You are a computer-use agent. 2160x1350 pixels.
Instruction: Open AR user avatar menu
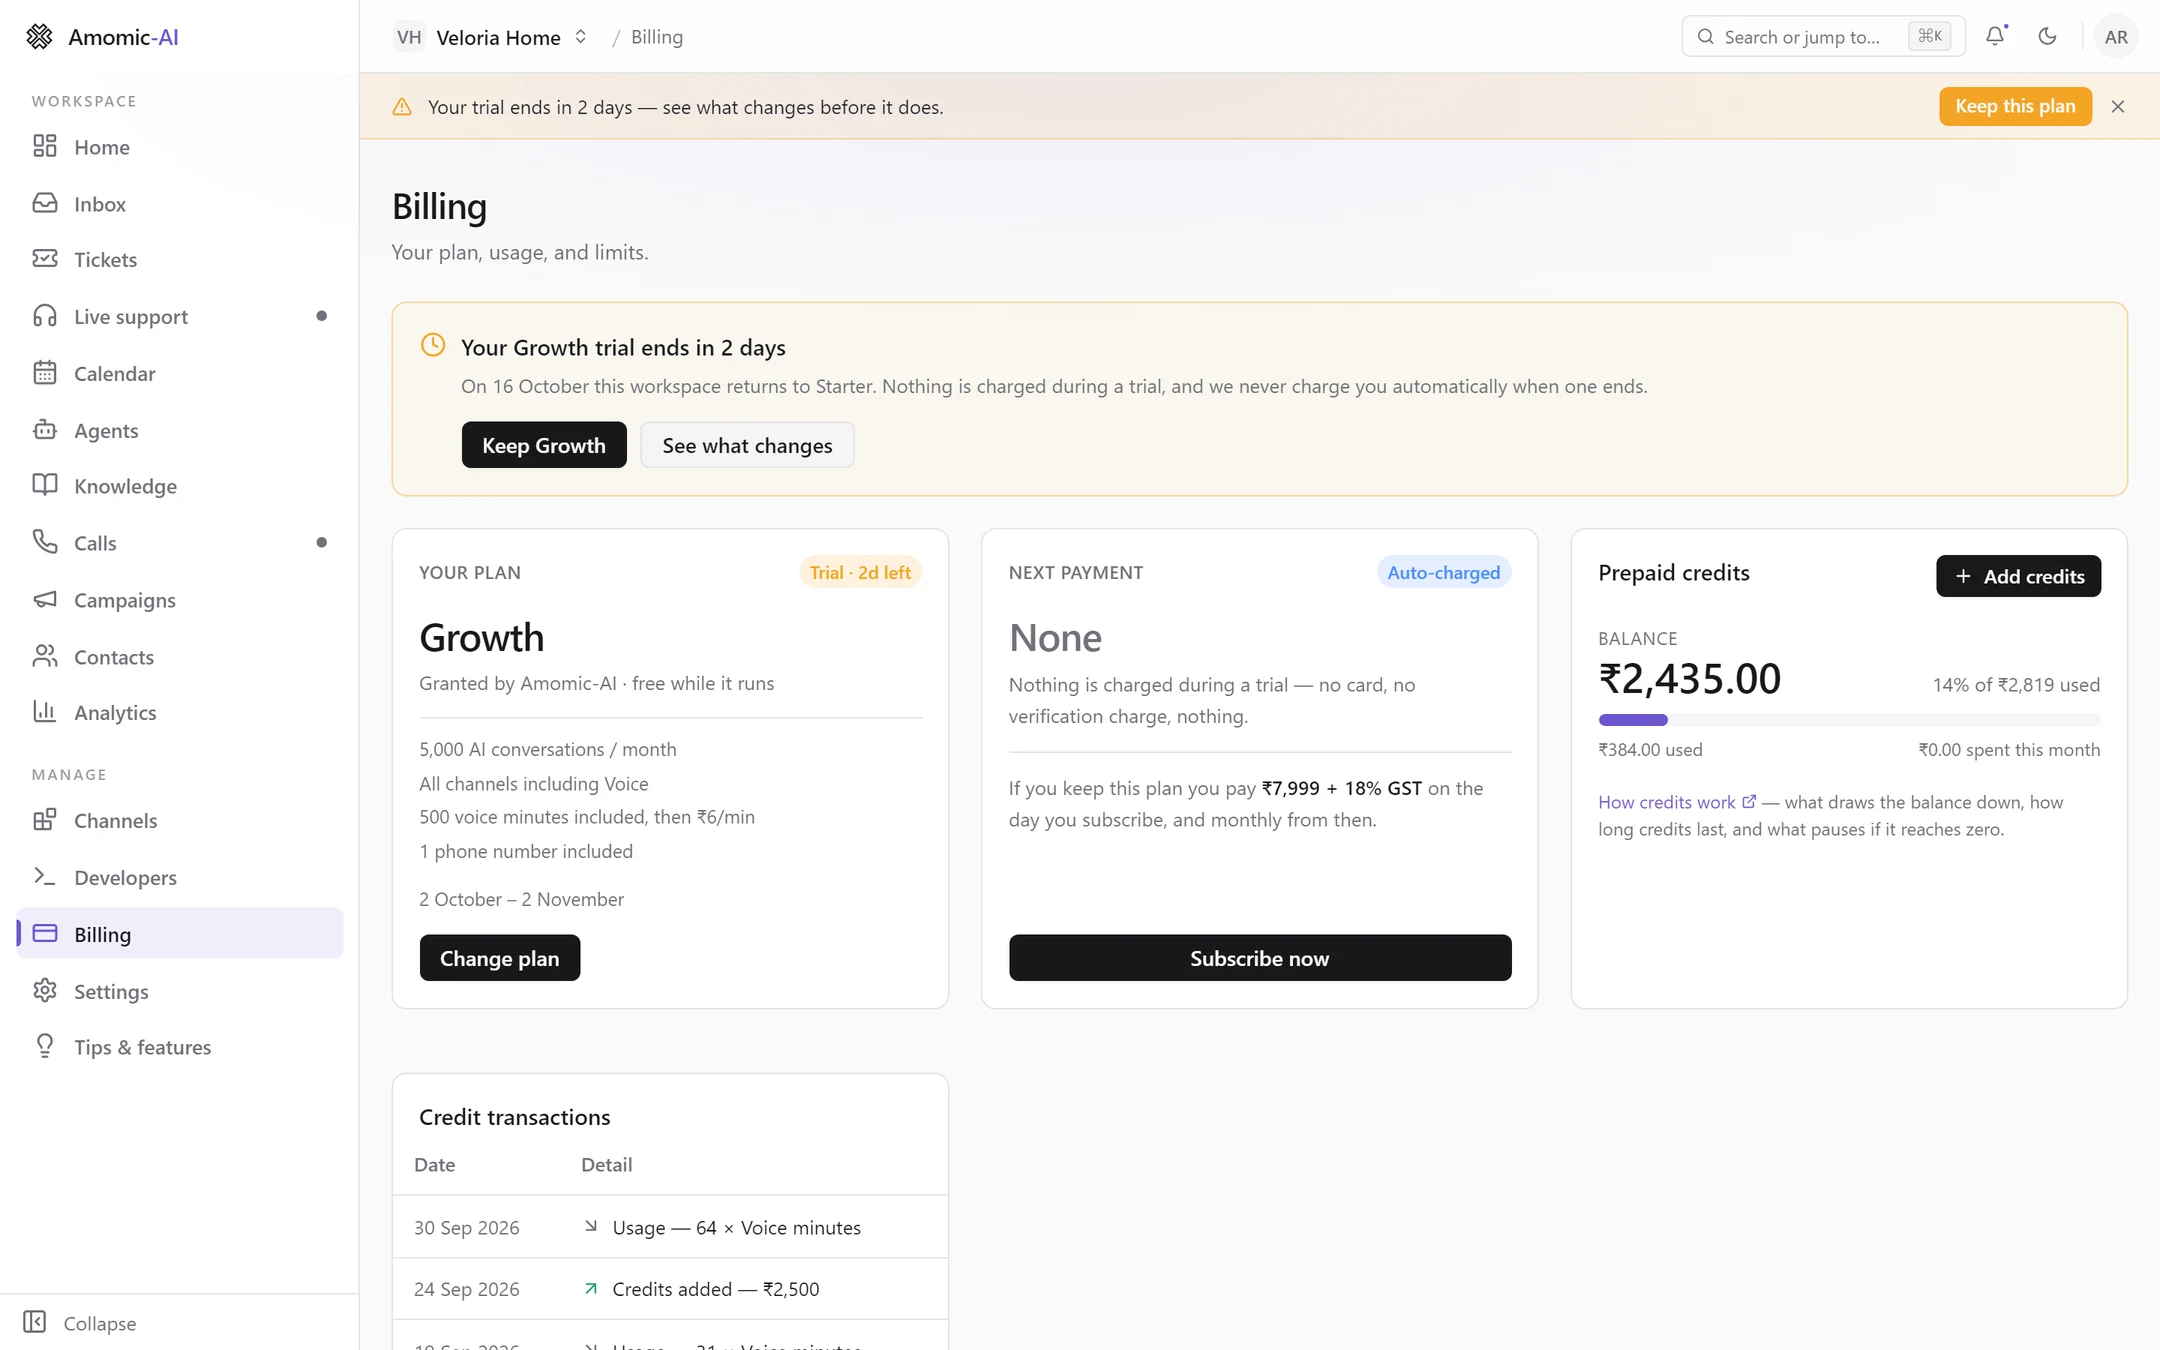coord(2115,37)
